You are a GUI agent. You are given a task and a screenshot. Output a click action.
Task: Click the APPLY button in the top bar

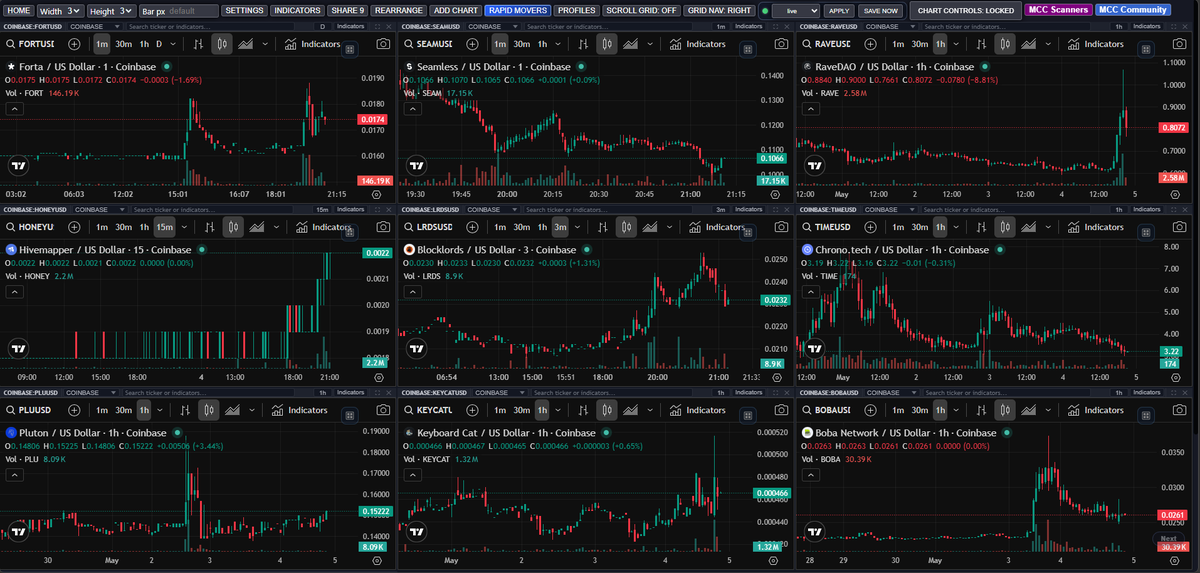pyautogui.click(x=840, y=10)
